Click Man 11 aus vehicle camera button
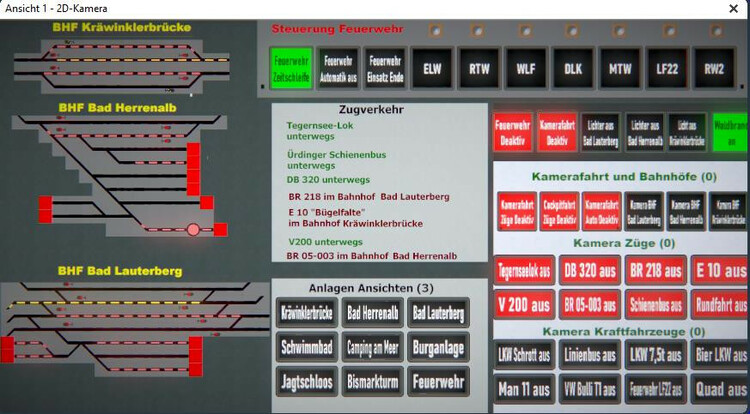This screenshot has height=414, width=750. coord(524,389)
